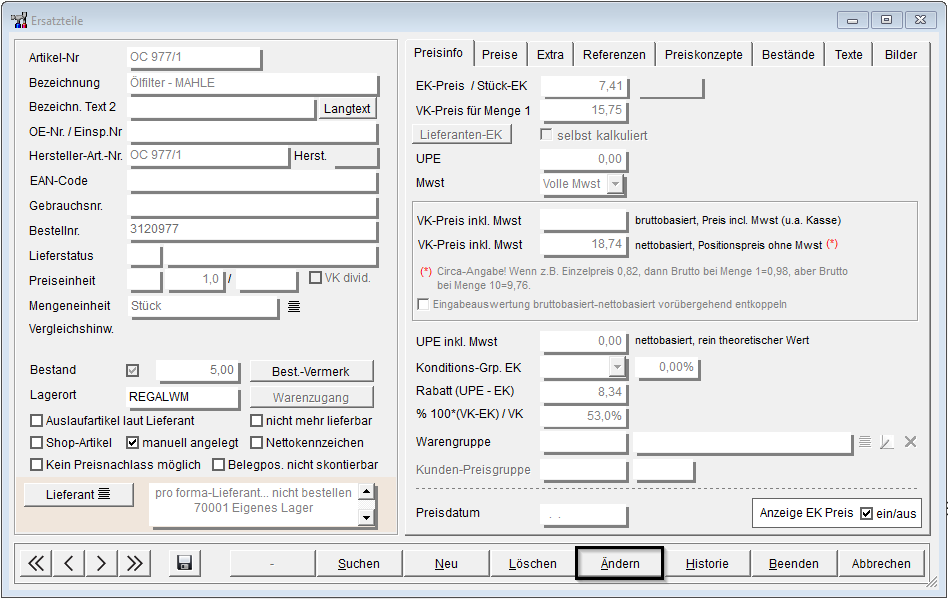The width and height of the screenshot is (948, 599).
Task: Uncheck manuell angelegt
Action: click(x=132, y=442)
